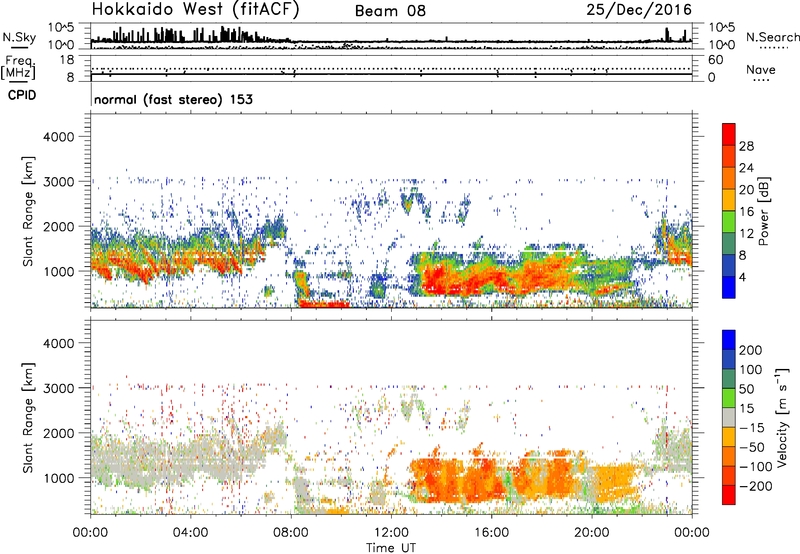This screenshot has width=800, height=554.
Task: Click the 'Beam 08' label
Action: pos(390,11)
